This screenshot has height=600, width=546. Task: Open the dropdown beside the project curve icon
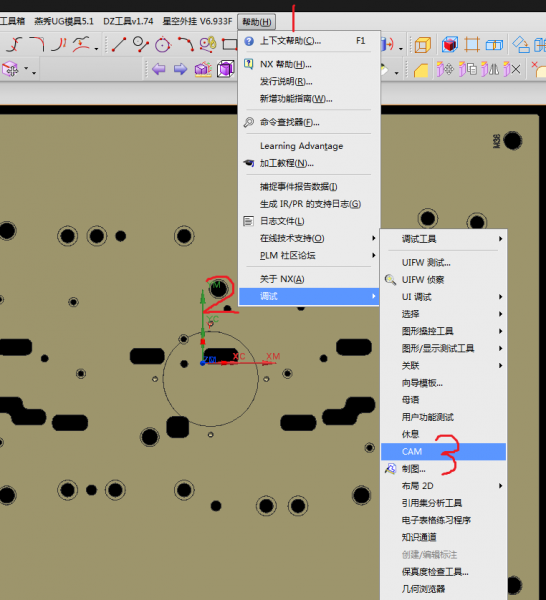(96, 49)
